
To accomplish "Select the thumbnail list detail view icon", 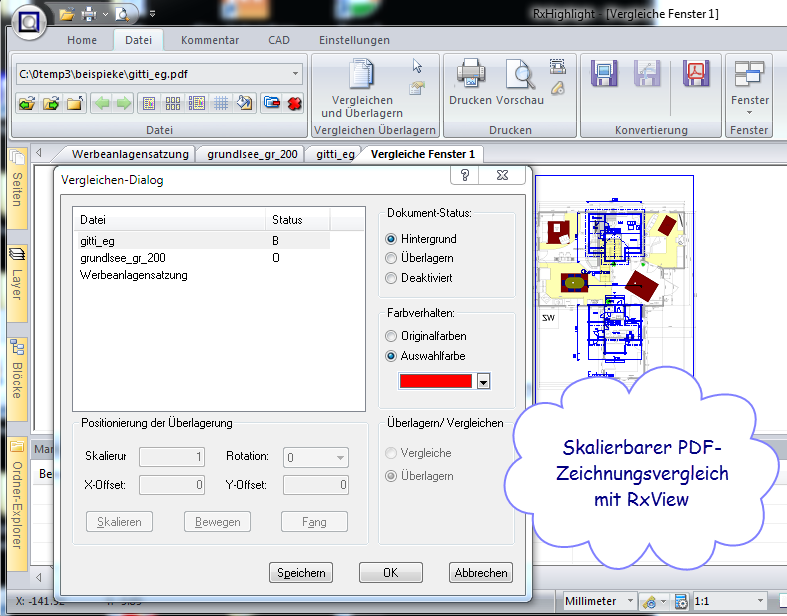I will (x=196, y=103).
